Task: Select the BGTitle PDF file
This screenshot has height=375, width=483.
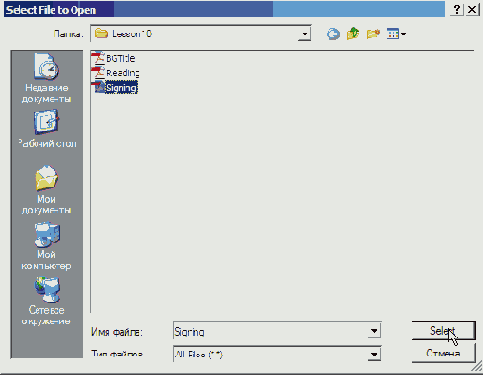Action: 114,58
